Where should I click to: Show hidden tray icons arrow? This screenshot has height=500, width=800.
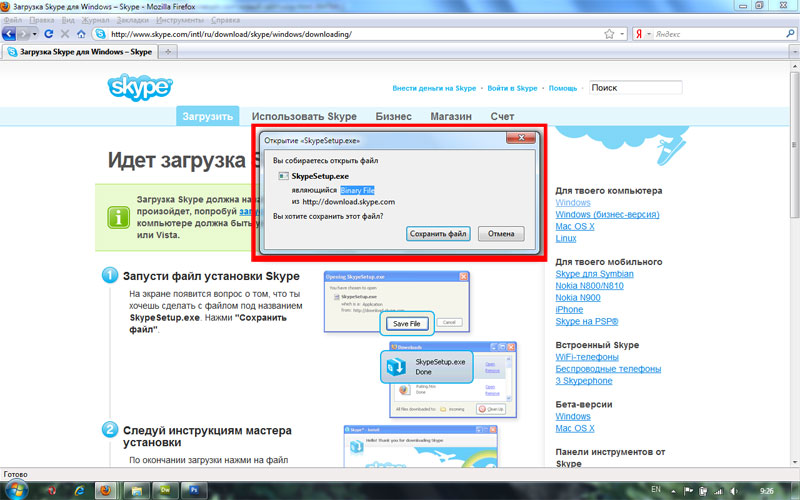point(673,491)
